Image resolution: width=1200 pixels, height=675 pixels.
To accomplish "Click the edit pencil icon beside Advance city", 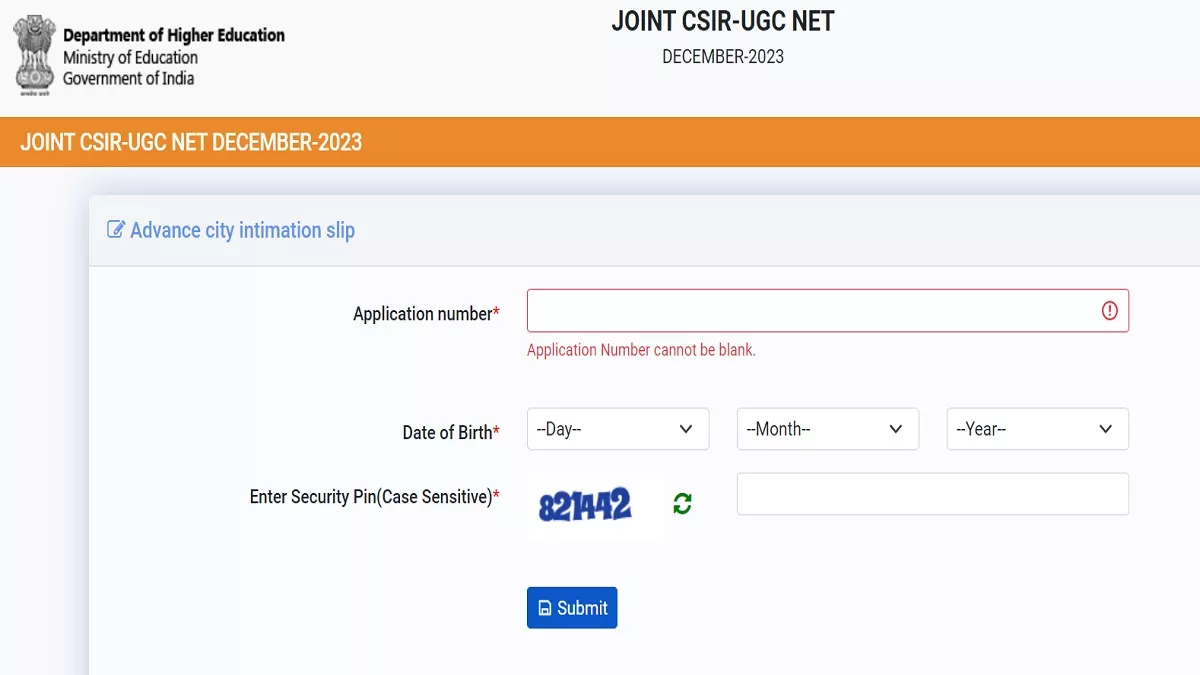I will 116,230.
